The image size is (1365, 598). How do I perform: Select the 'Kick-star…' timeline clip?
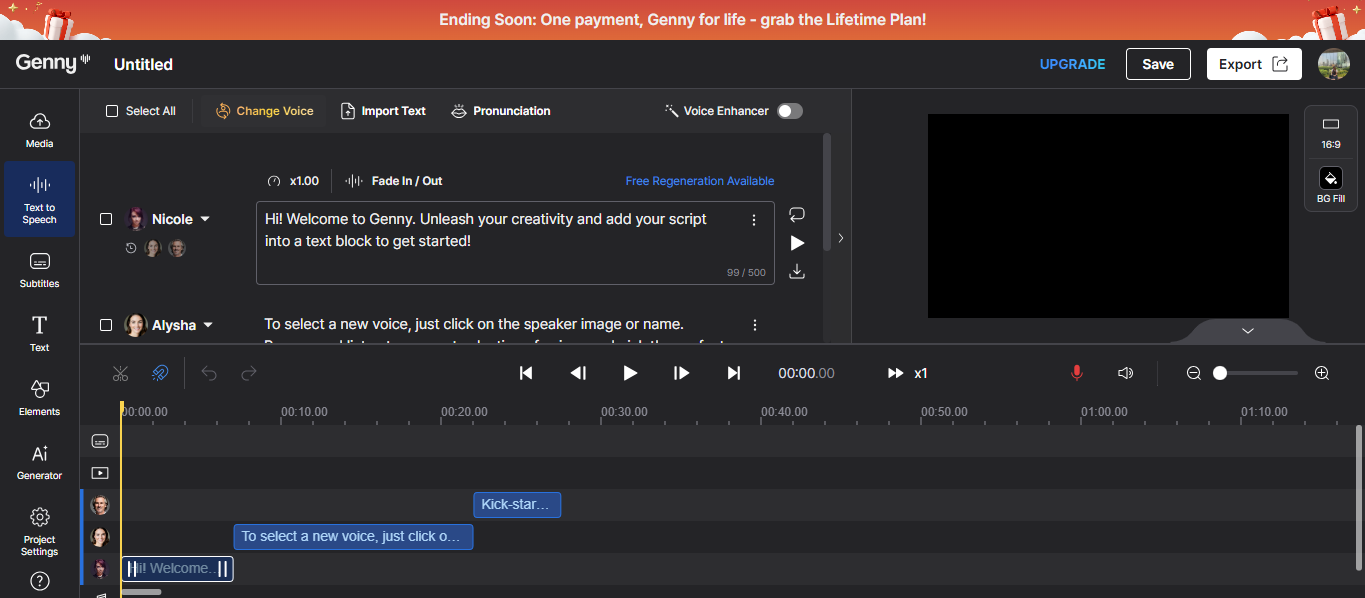pos(516,505)
